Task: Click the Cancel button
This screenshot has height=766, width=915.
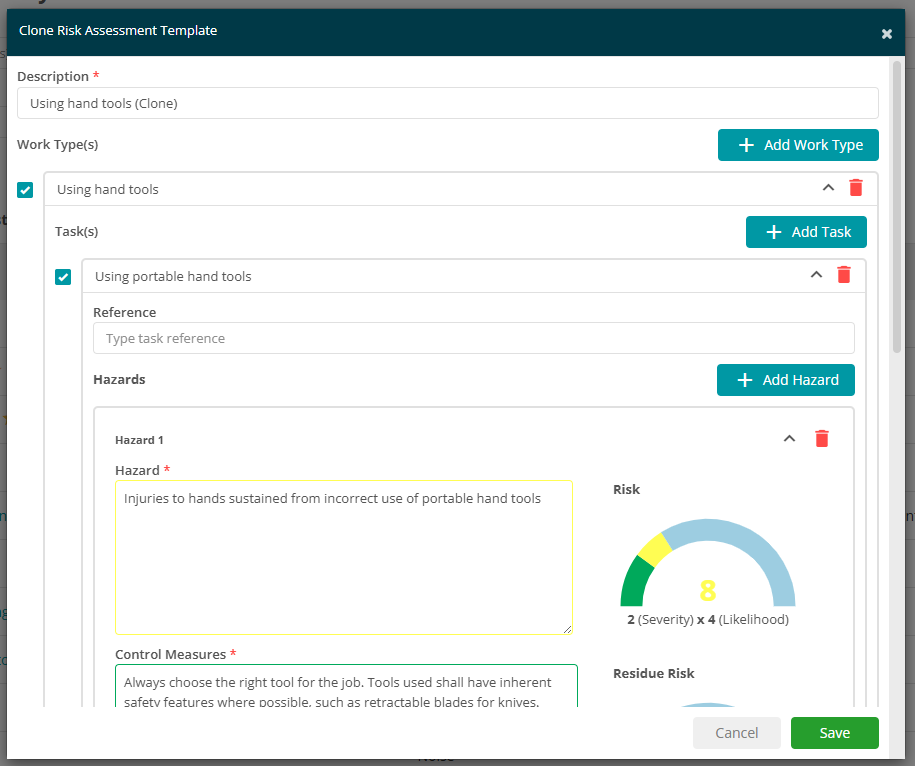Action: tap(736, 733)
